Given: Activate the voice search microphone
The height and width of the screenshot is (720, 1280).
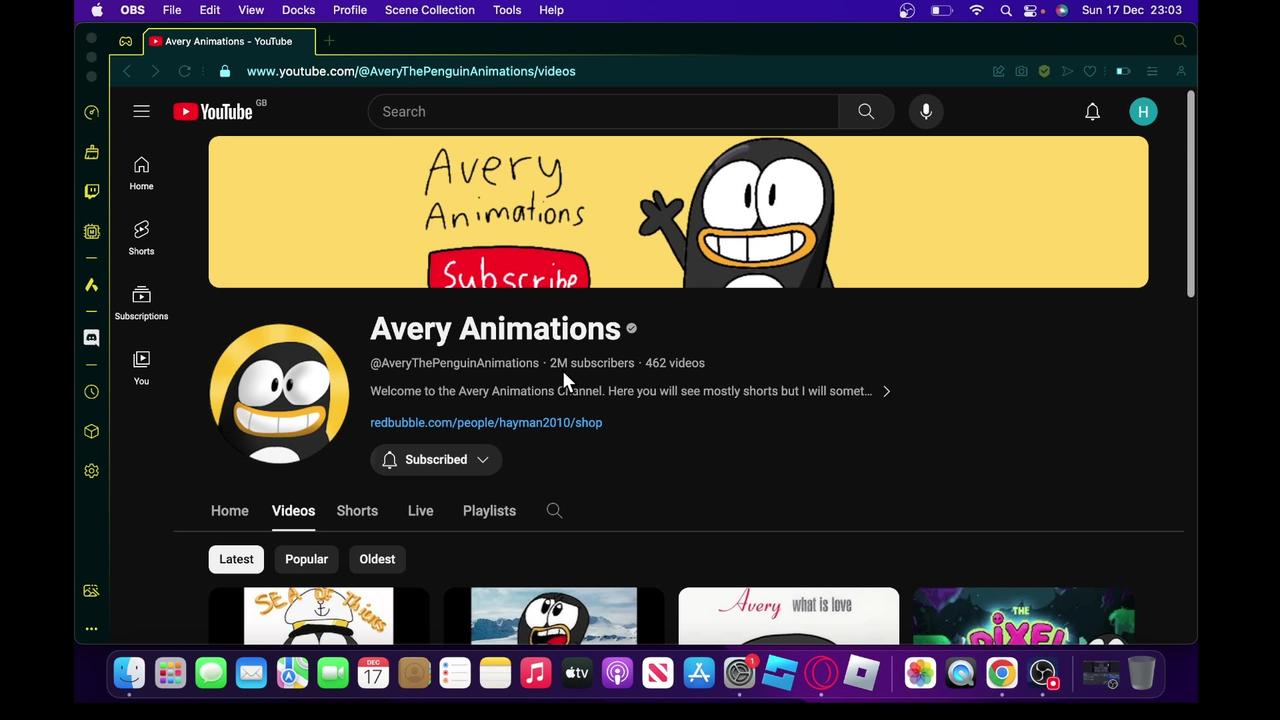Looking at the screenshot, I should pyautogui.click(x=925, y=111).
